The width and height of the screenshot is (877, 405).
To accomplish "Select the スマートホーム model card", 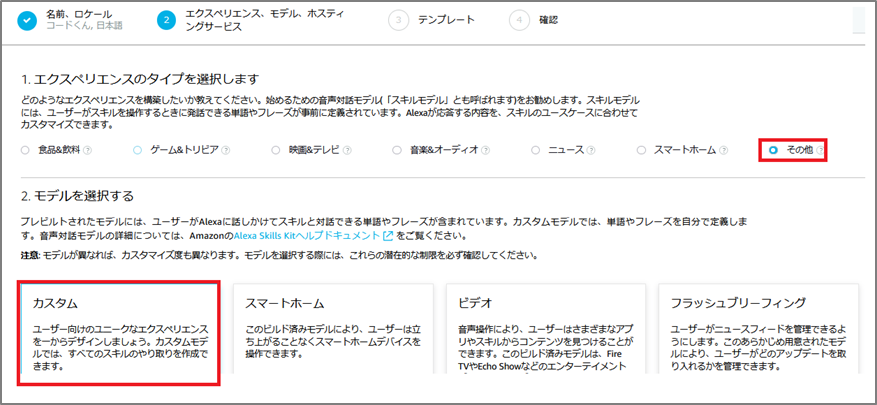I will click(x=333, y=329).
